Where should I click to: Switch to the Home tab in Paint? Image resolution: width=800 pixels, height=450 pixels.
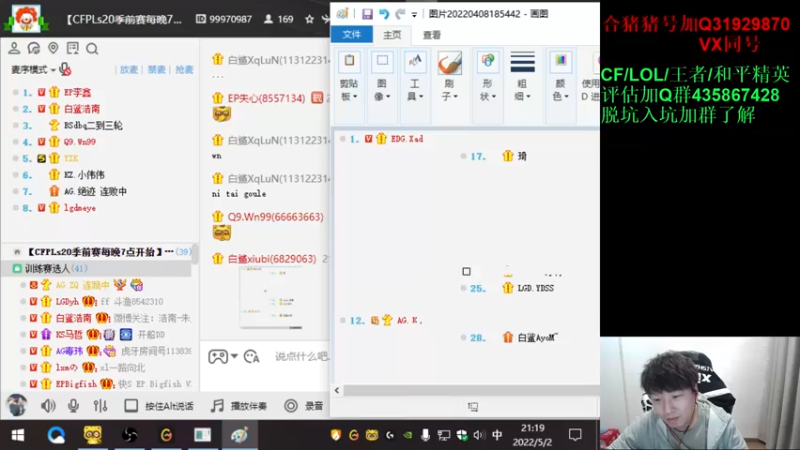tap(392, 35)
